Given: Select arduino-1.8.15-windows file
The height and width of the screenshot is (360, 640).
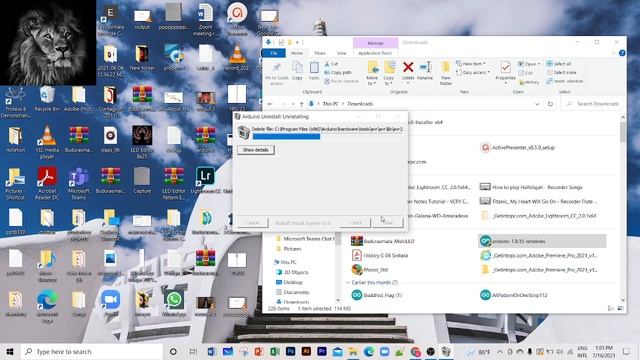Looking at the screenshot, I should [542, 241].
